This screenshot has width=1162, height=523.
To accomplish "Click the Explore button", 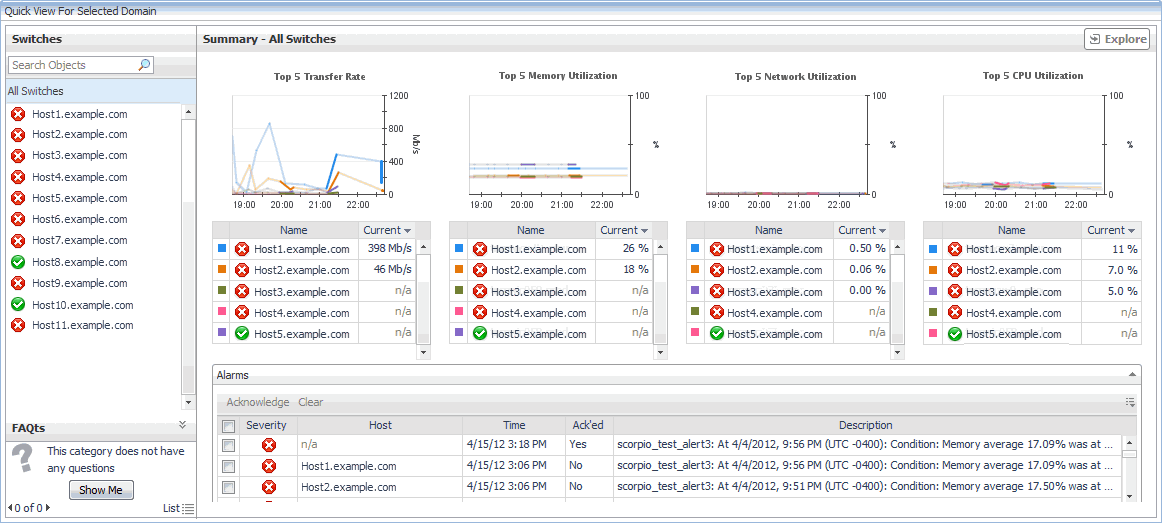I will point(1117,39).
